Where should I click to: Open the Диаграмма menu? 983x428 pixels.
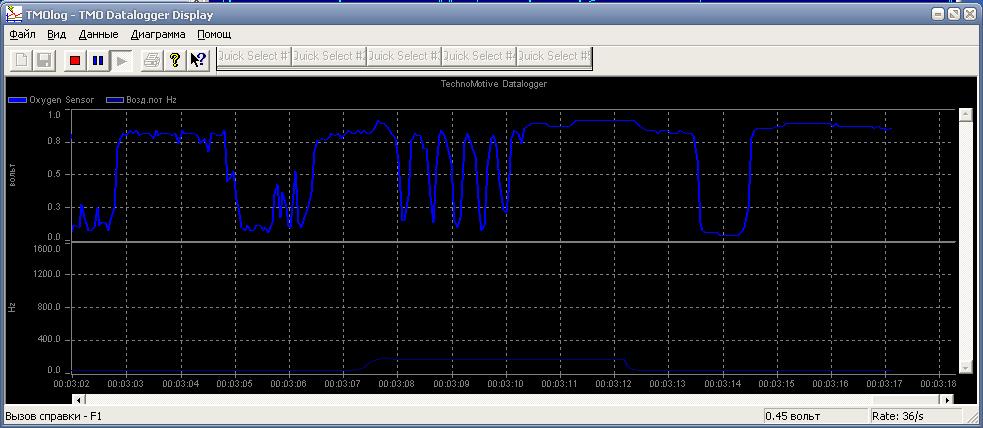157,34
